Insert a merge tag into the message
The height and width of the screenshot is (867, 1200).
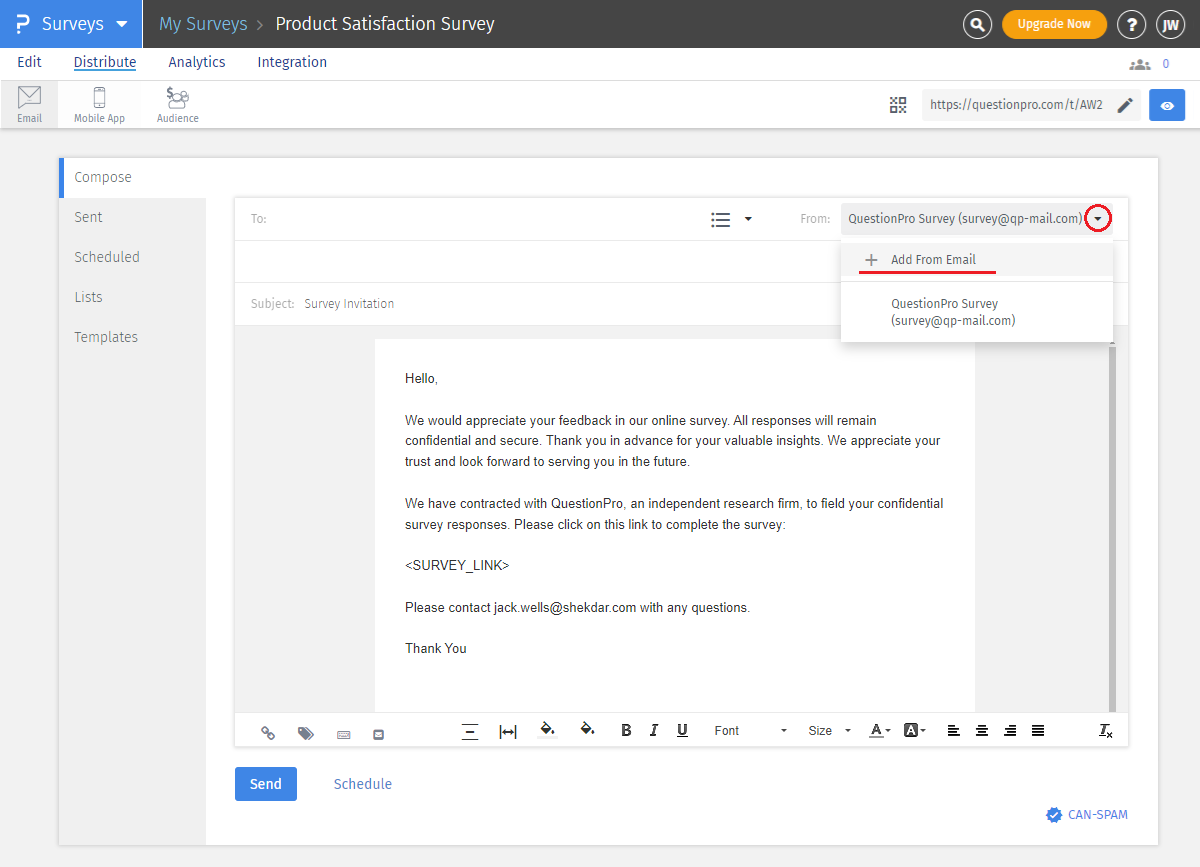[306, 733]
